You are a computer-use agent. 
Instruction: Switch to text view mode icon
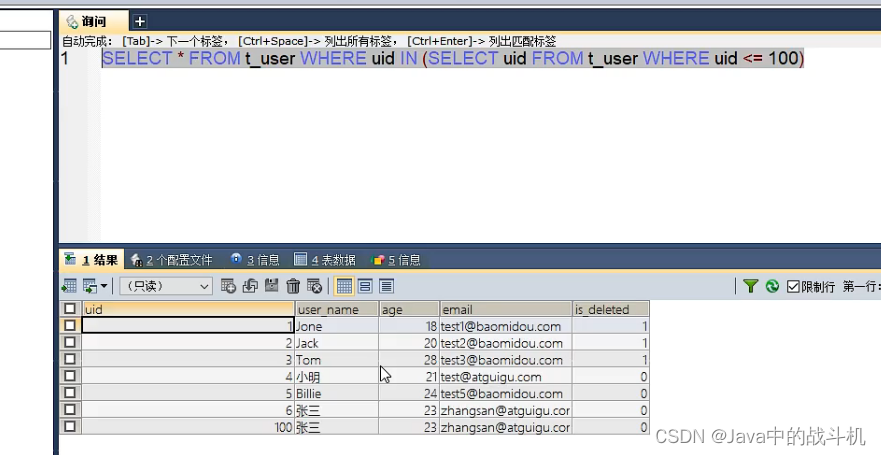click(x=387, y=286)
